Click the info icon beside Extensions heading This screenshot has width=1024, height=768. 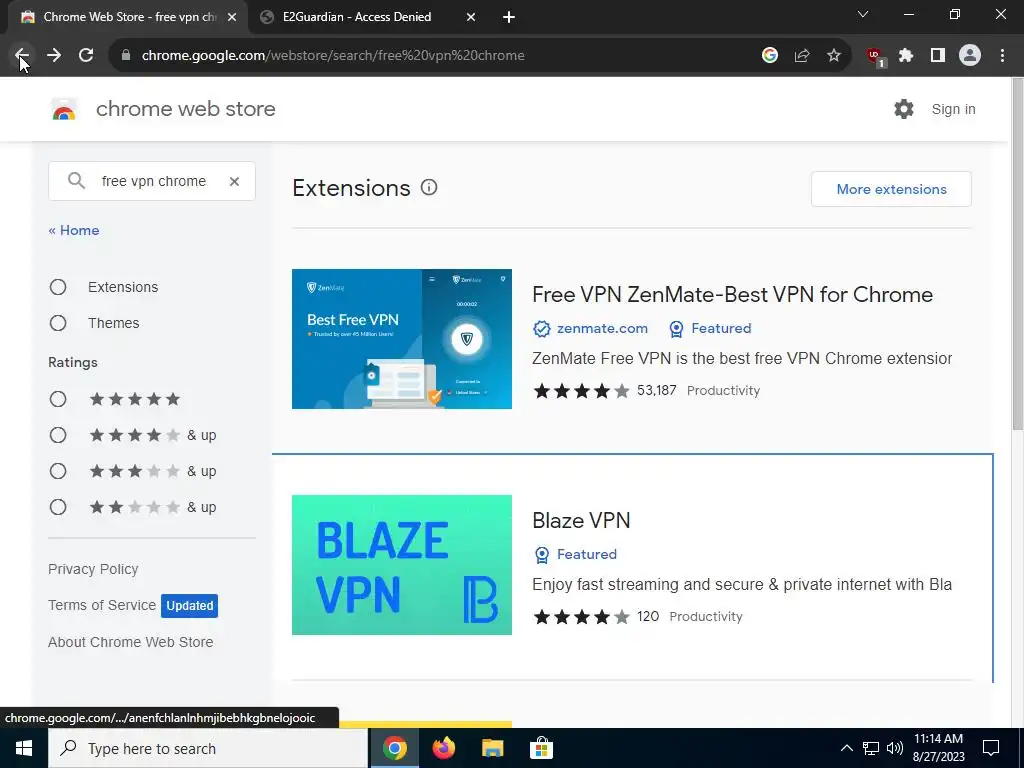tap(429, 187)
